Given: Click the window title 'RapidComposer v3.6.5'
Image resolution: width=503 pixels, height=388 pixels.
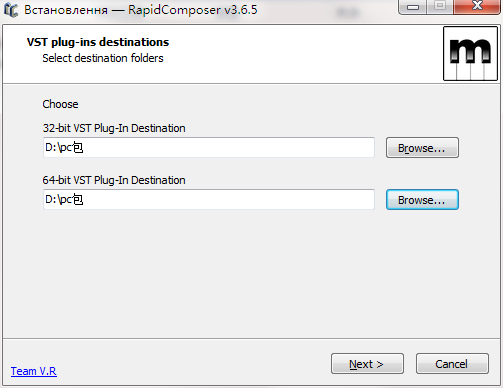Looking at the screenshot, I should tap(193, 10).
